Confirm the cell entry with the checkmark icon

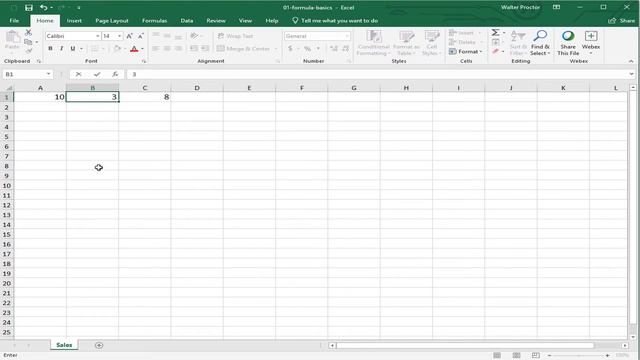pos(97,74)
